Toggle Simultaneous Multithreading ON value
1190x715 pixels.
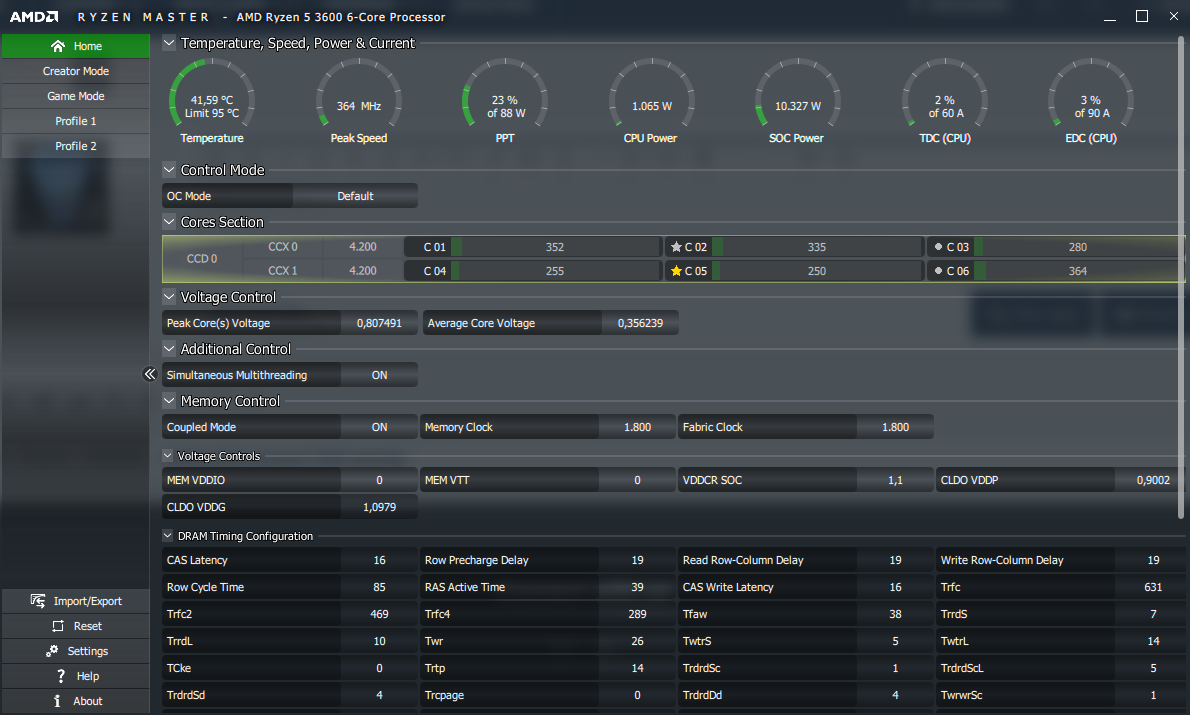click(x=379, y=375)
